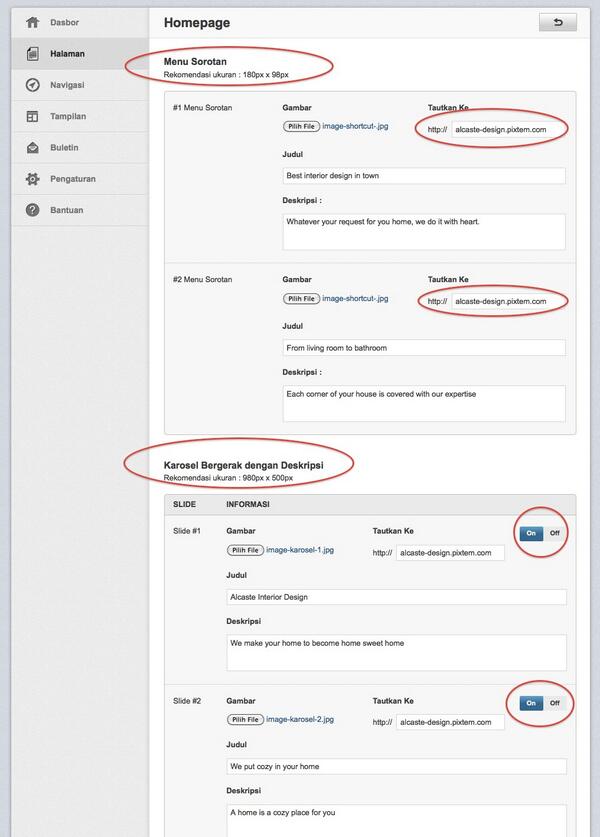The image size is (600, 837).
Task: Click the image-karosel-2.jpg file name
Action: 300,720
